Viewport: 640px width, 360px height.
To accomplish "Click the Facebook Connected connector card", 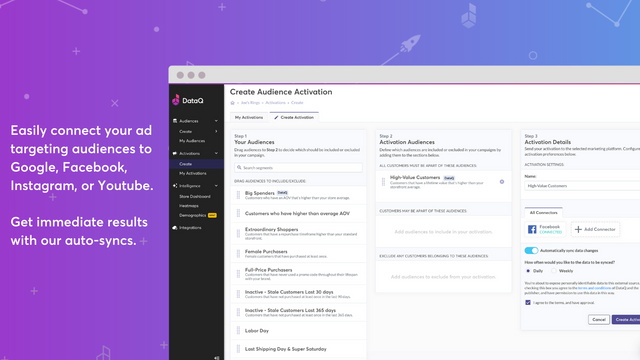I will pyautogui.click(x=545, y=229).
